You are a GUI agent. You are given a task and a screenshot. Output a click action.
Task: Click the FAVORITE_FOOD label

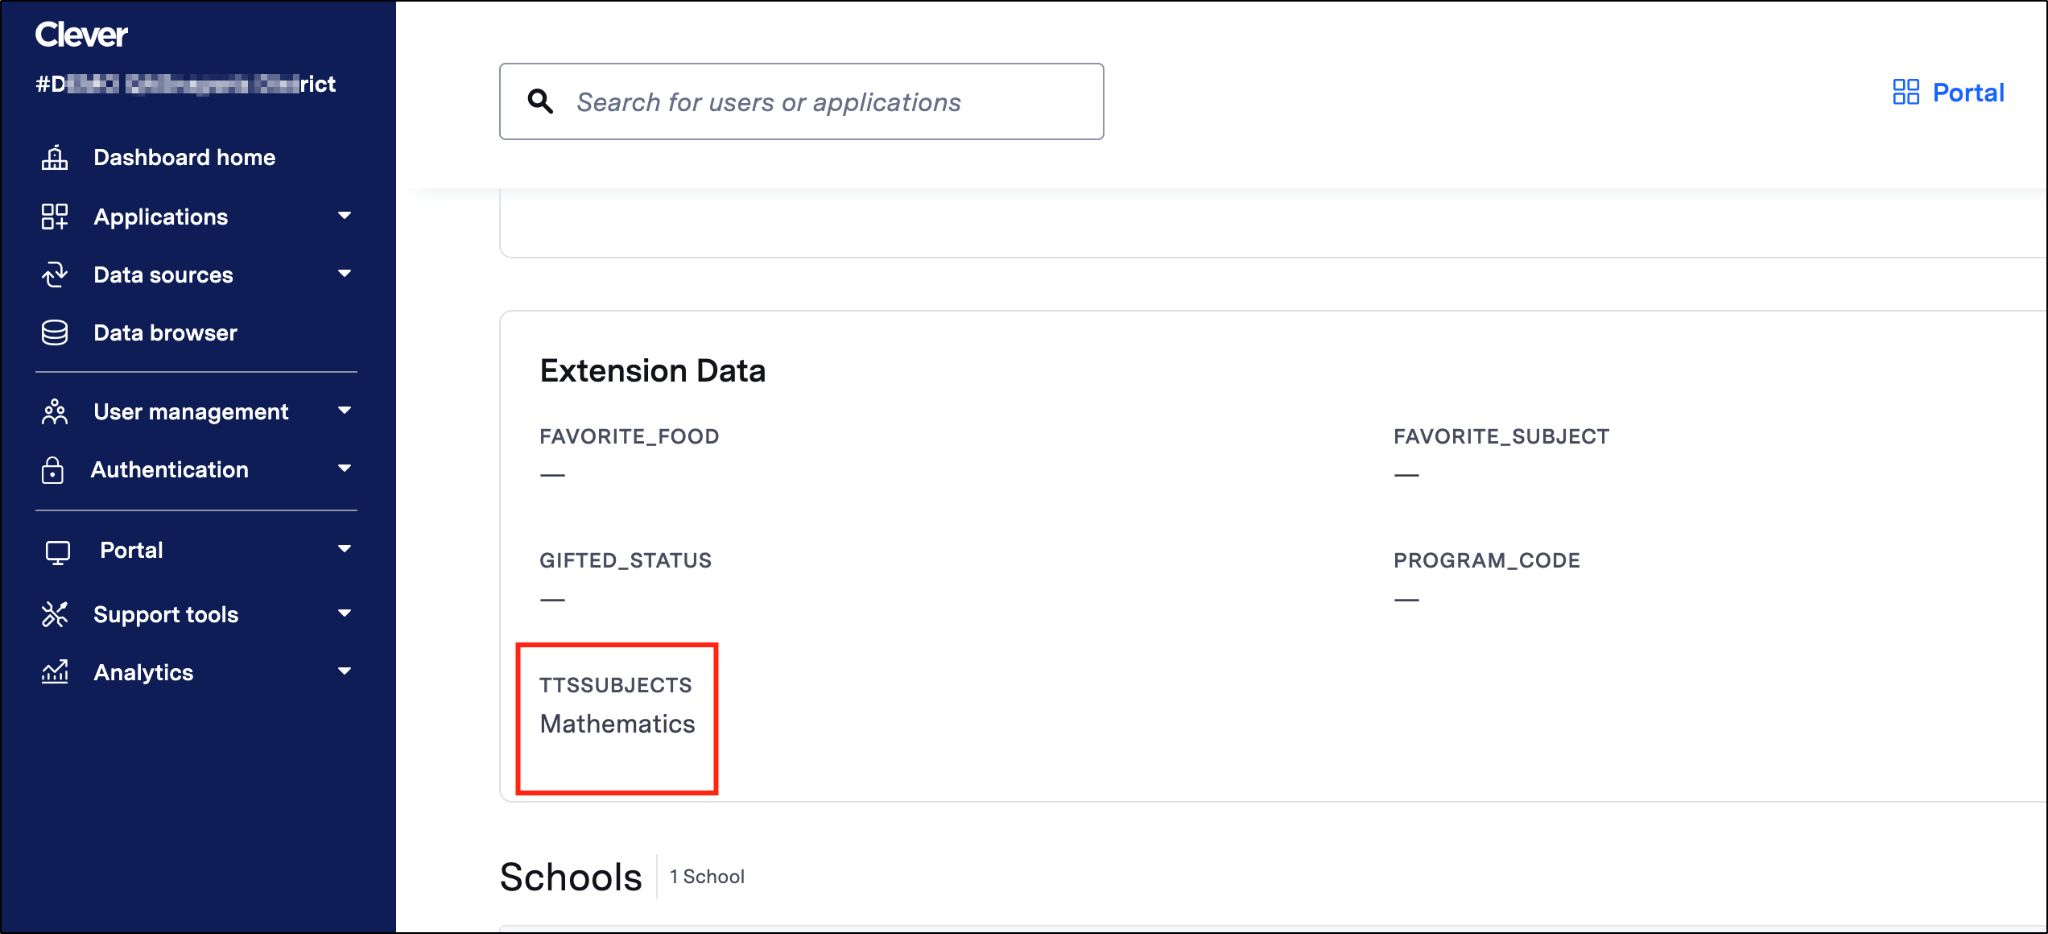tap(629, 437)
